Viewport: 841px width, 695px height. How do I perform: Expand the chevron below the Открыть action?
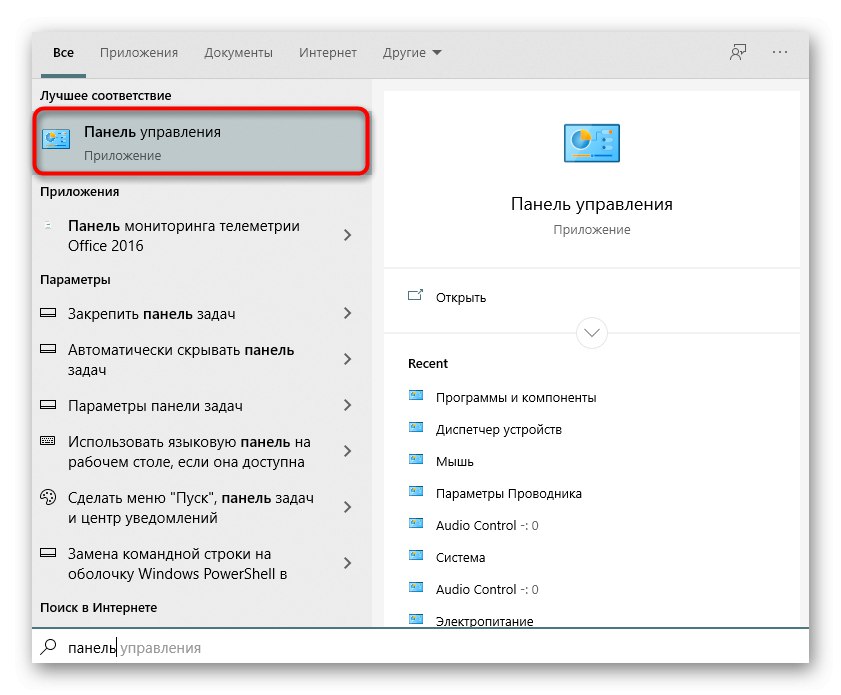point(592,332)
